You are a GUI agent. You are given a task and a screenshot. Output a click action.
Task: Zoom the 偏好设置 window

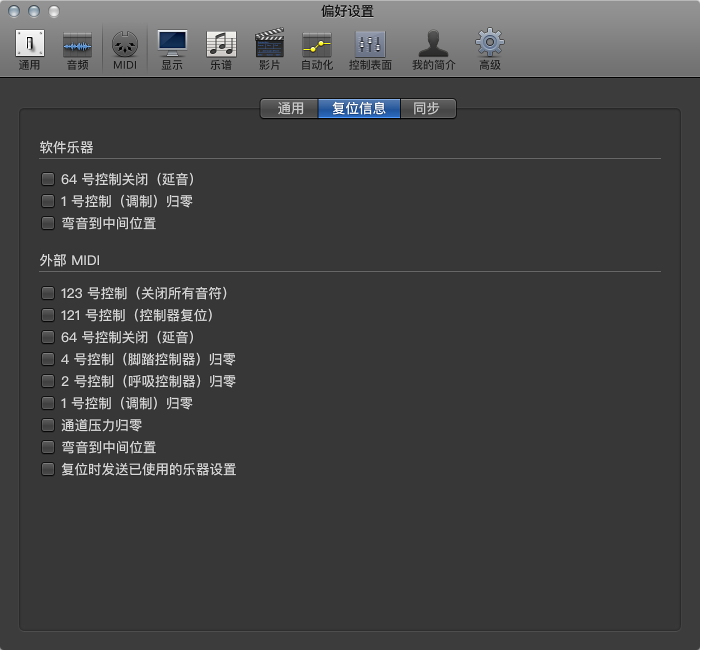54,11
